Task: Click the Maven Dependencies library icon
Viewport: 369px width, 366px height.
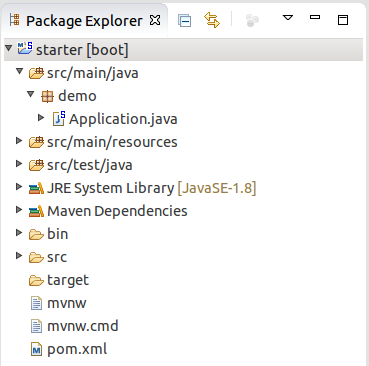Action: tap(36, 211)
